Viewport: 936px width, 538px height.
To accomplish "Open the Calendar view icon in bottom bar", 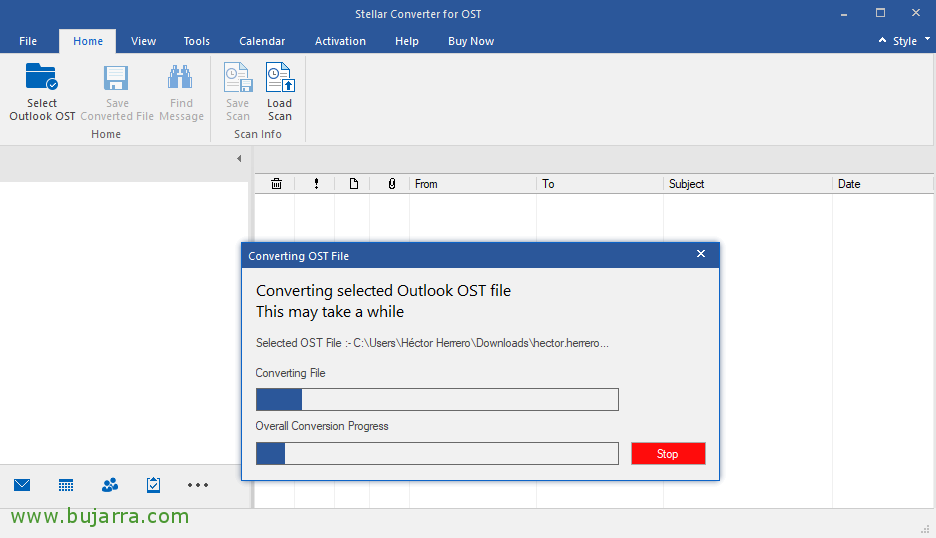I will pyautogui.click(x=66, y=485).
